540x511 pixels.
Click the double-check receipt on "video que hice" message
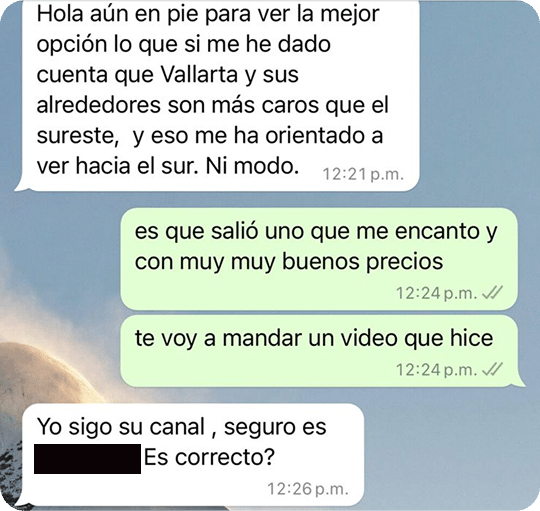click(x=492, y=370)
